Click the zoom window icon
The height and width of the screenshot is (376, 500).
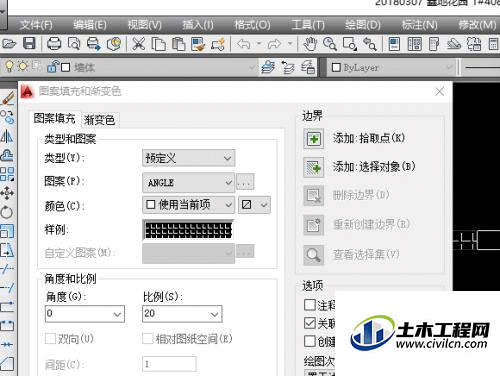[x=350, y=44]
